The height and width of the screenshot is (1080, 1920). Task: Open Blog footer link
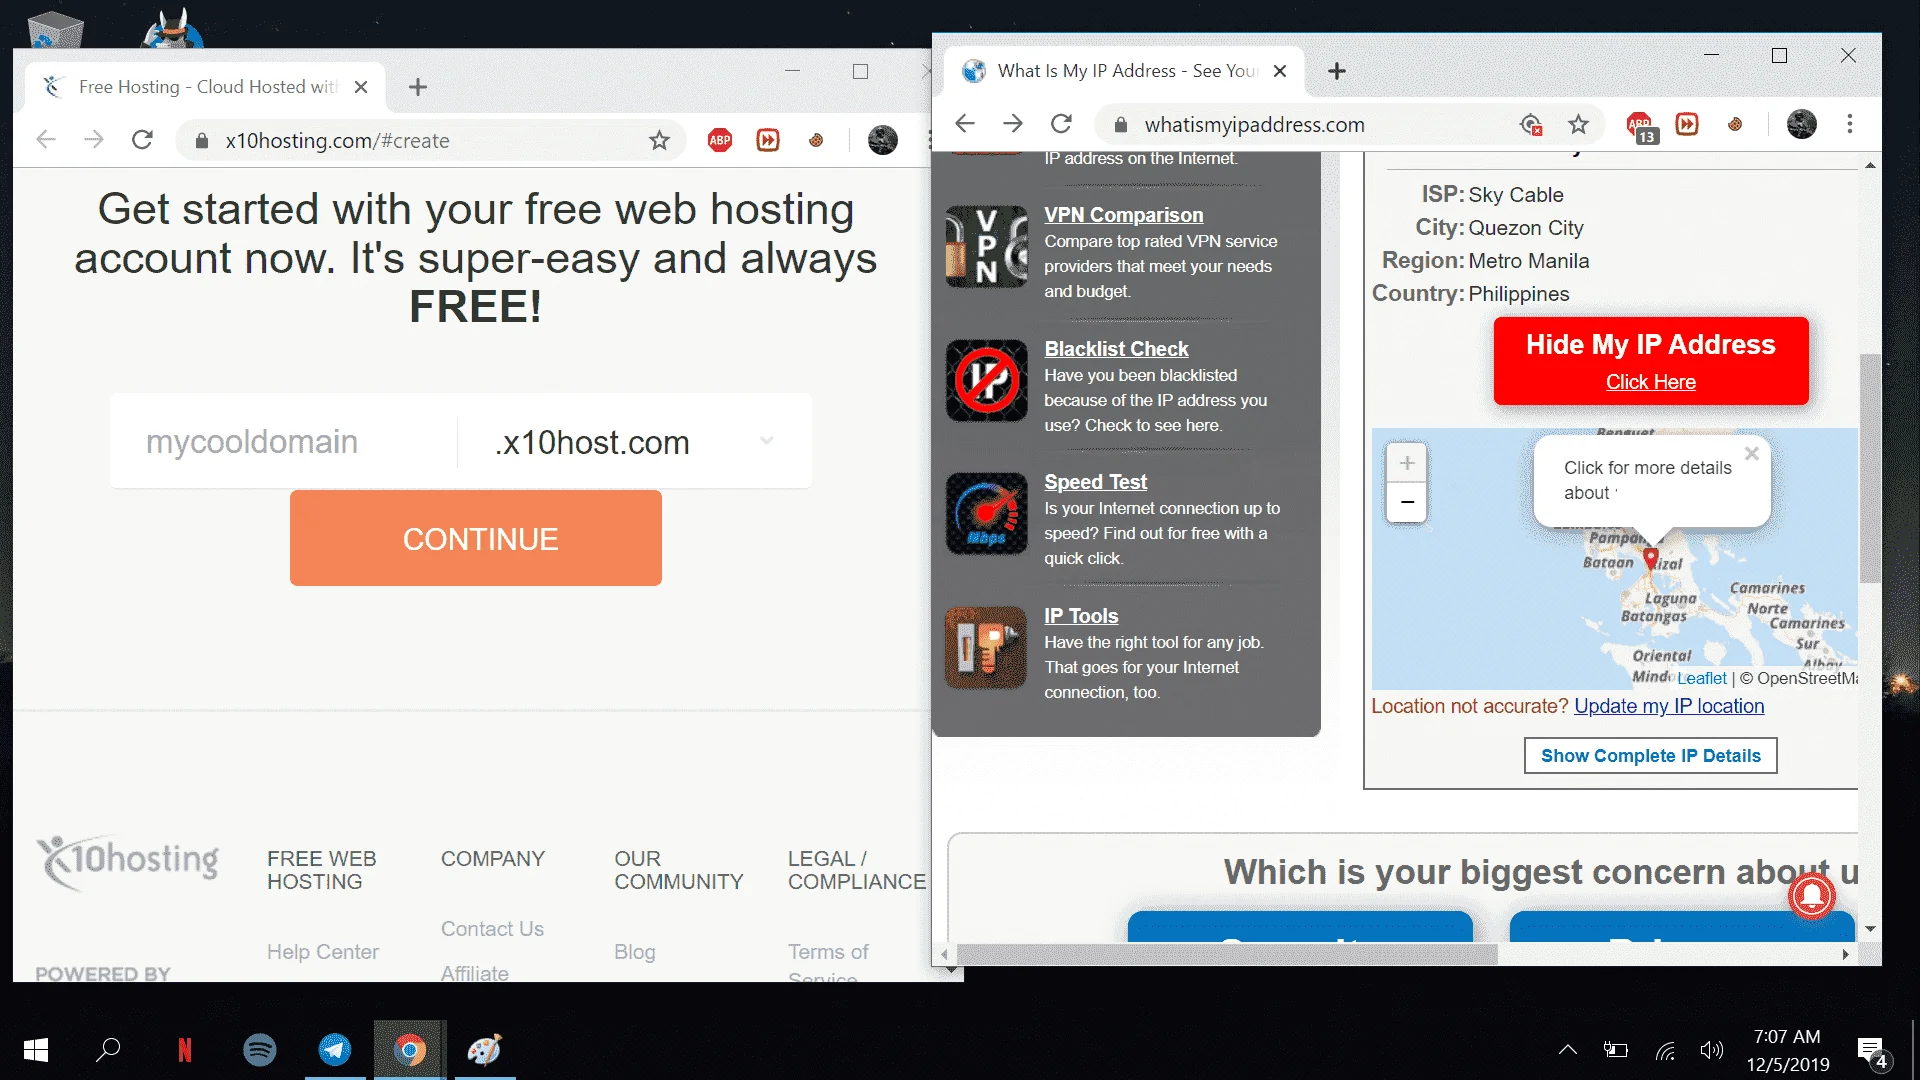(x=634, y=951)
